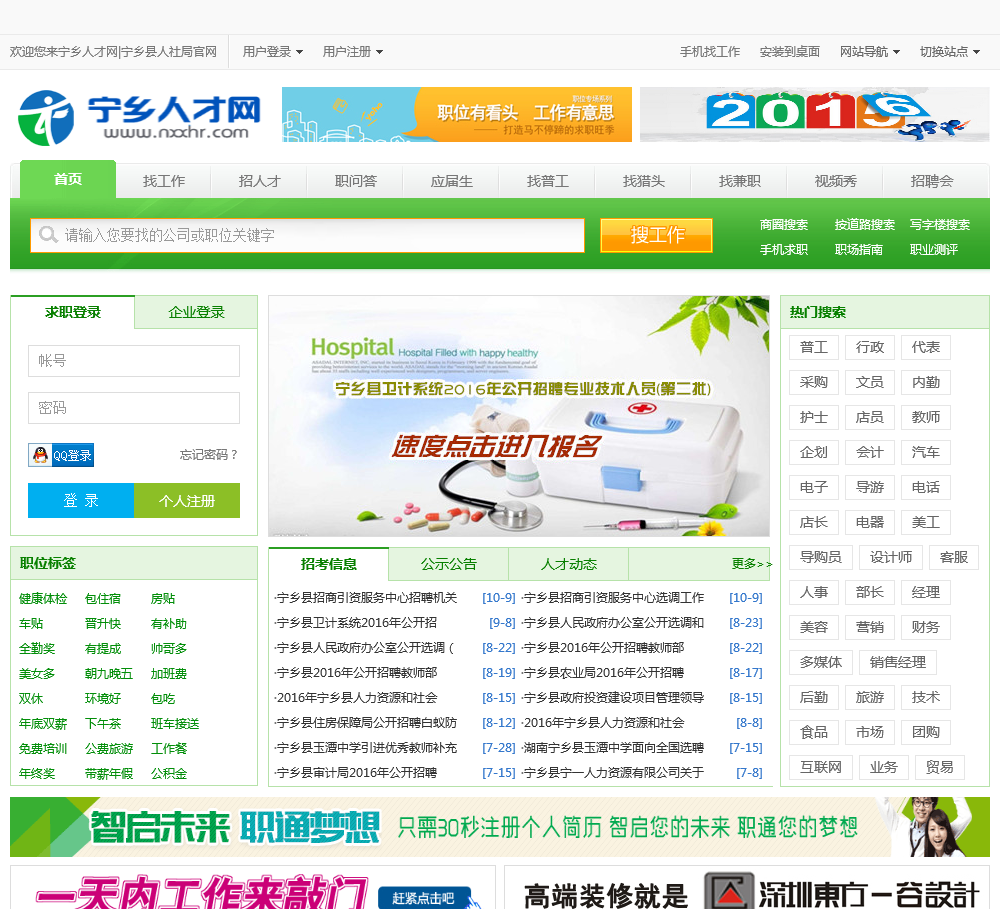1000x909 pixels.
Task: Click 职场指南 link
Action: [858, 249]
